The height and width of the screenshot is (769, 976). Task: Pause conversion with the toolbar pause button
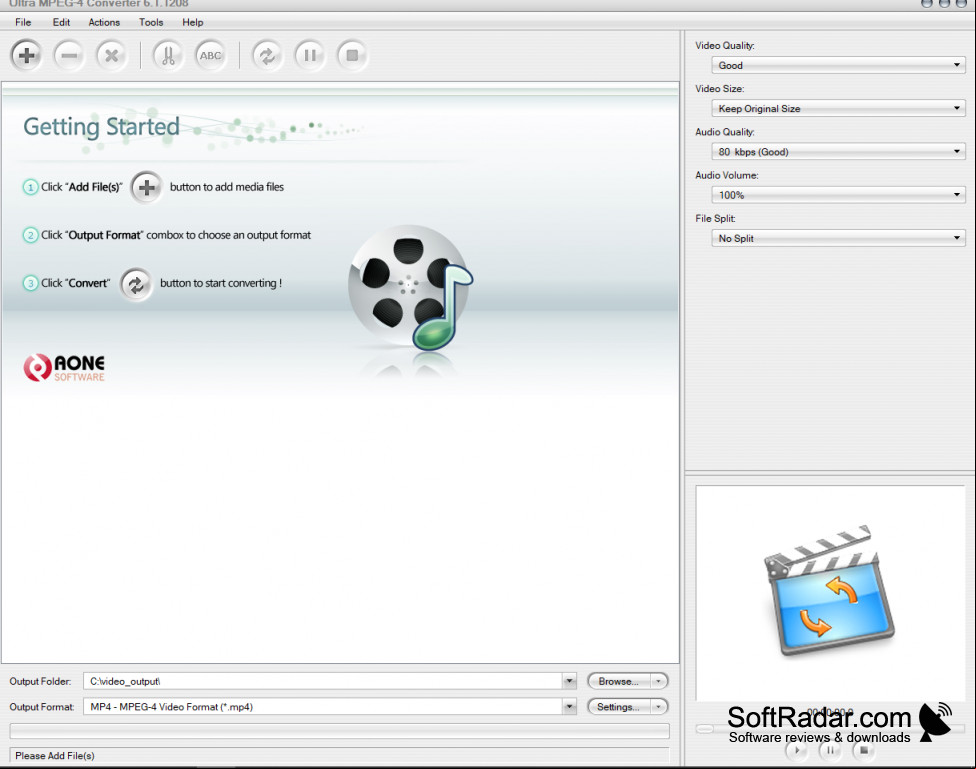pos(310,55)
